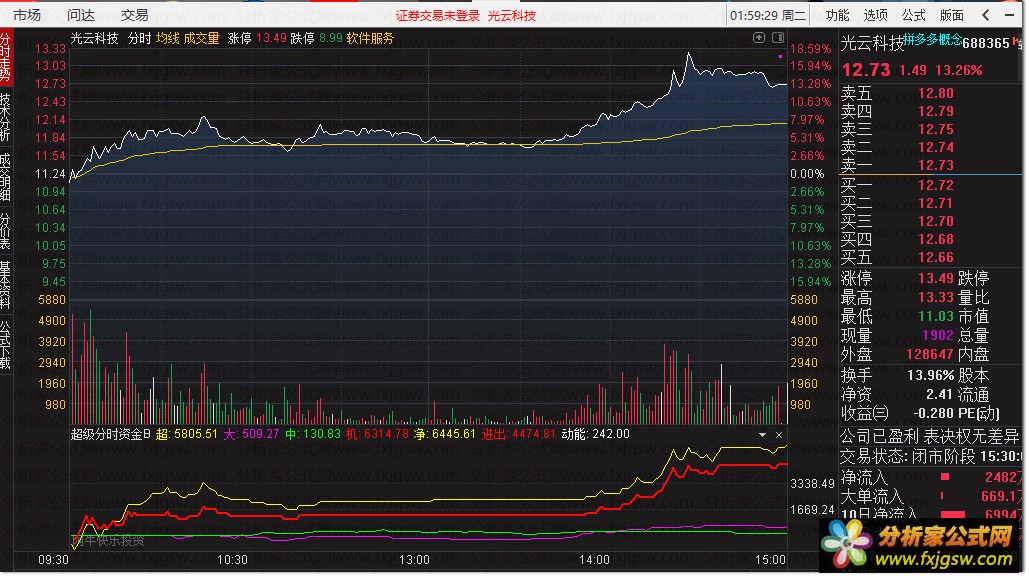Screen dimensions: 1029x576
Task: Click the clock showing 01:59:29 周二
Action: pyautogui.click(x=768, y=15)
